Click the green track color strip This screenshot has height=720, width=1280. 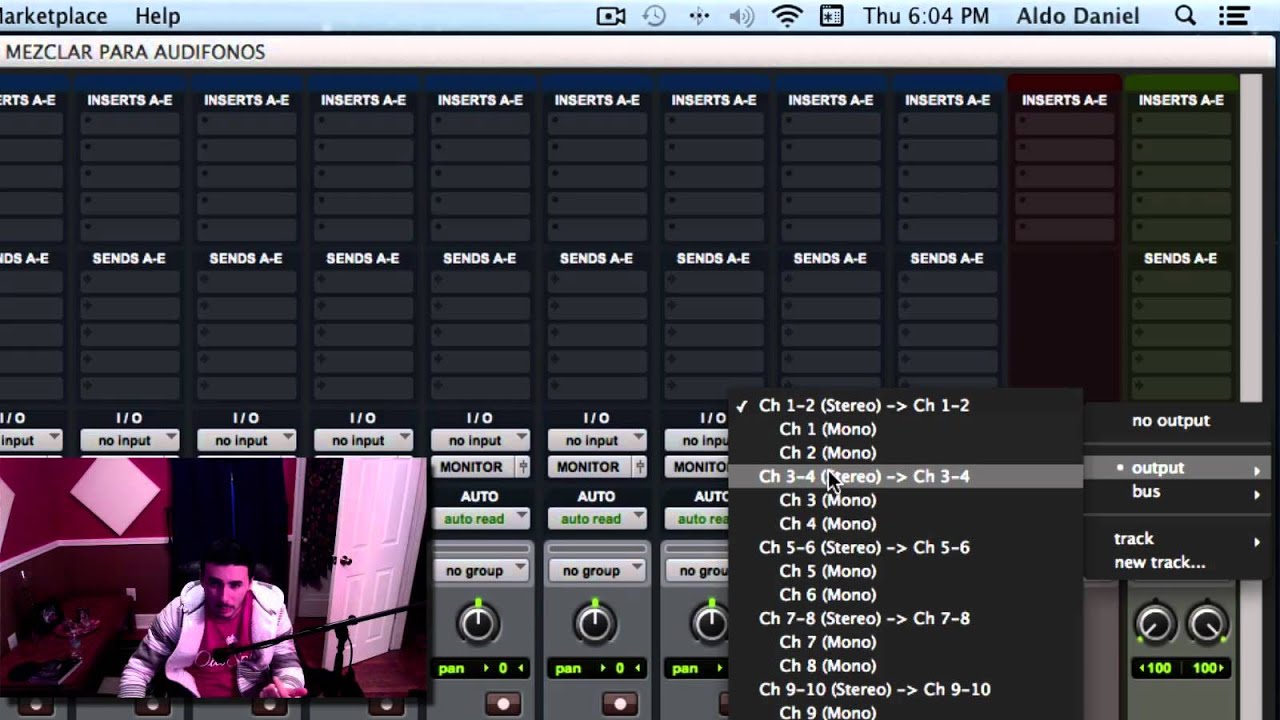pos(1181,82)
